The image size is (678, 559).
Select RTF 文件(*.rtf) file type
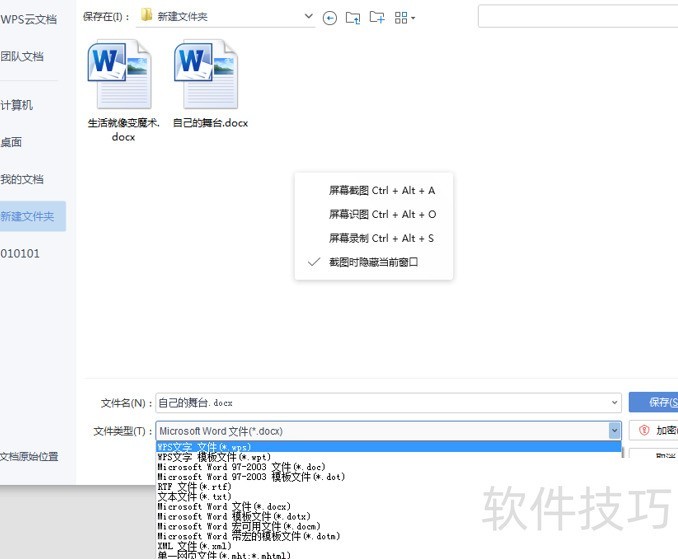pyautogui.click(x=388, y=487)
